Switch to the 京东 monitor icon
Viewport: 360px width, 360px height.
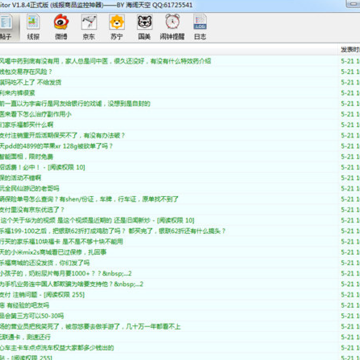coord(89,28)
